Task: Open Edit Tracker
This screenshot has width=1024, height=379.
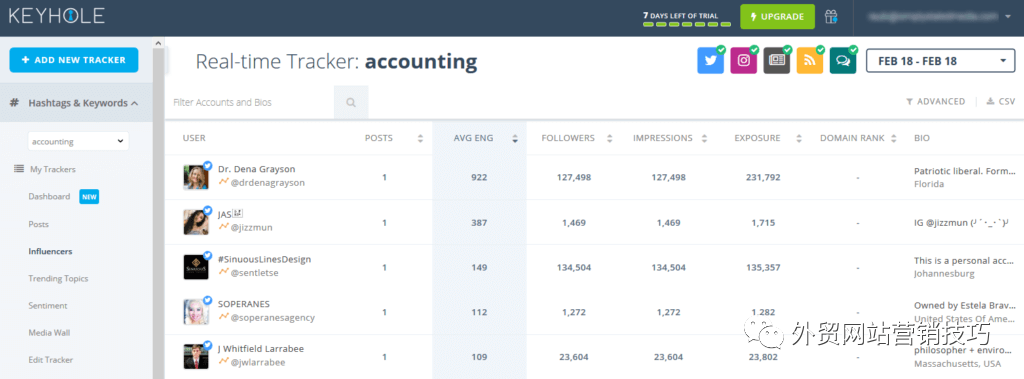Action: [x=50, y=359]
